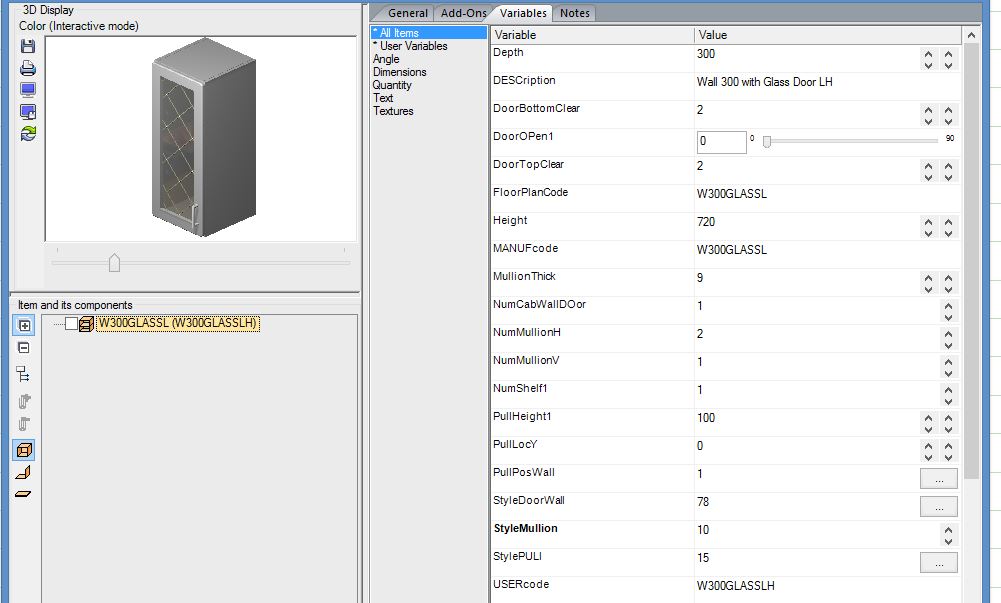Screen dimensions: 1001x603
Task: Click the printer icon beside the 3D view
Action: (x=28, y=69)
